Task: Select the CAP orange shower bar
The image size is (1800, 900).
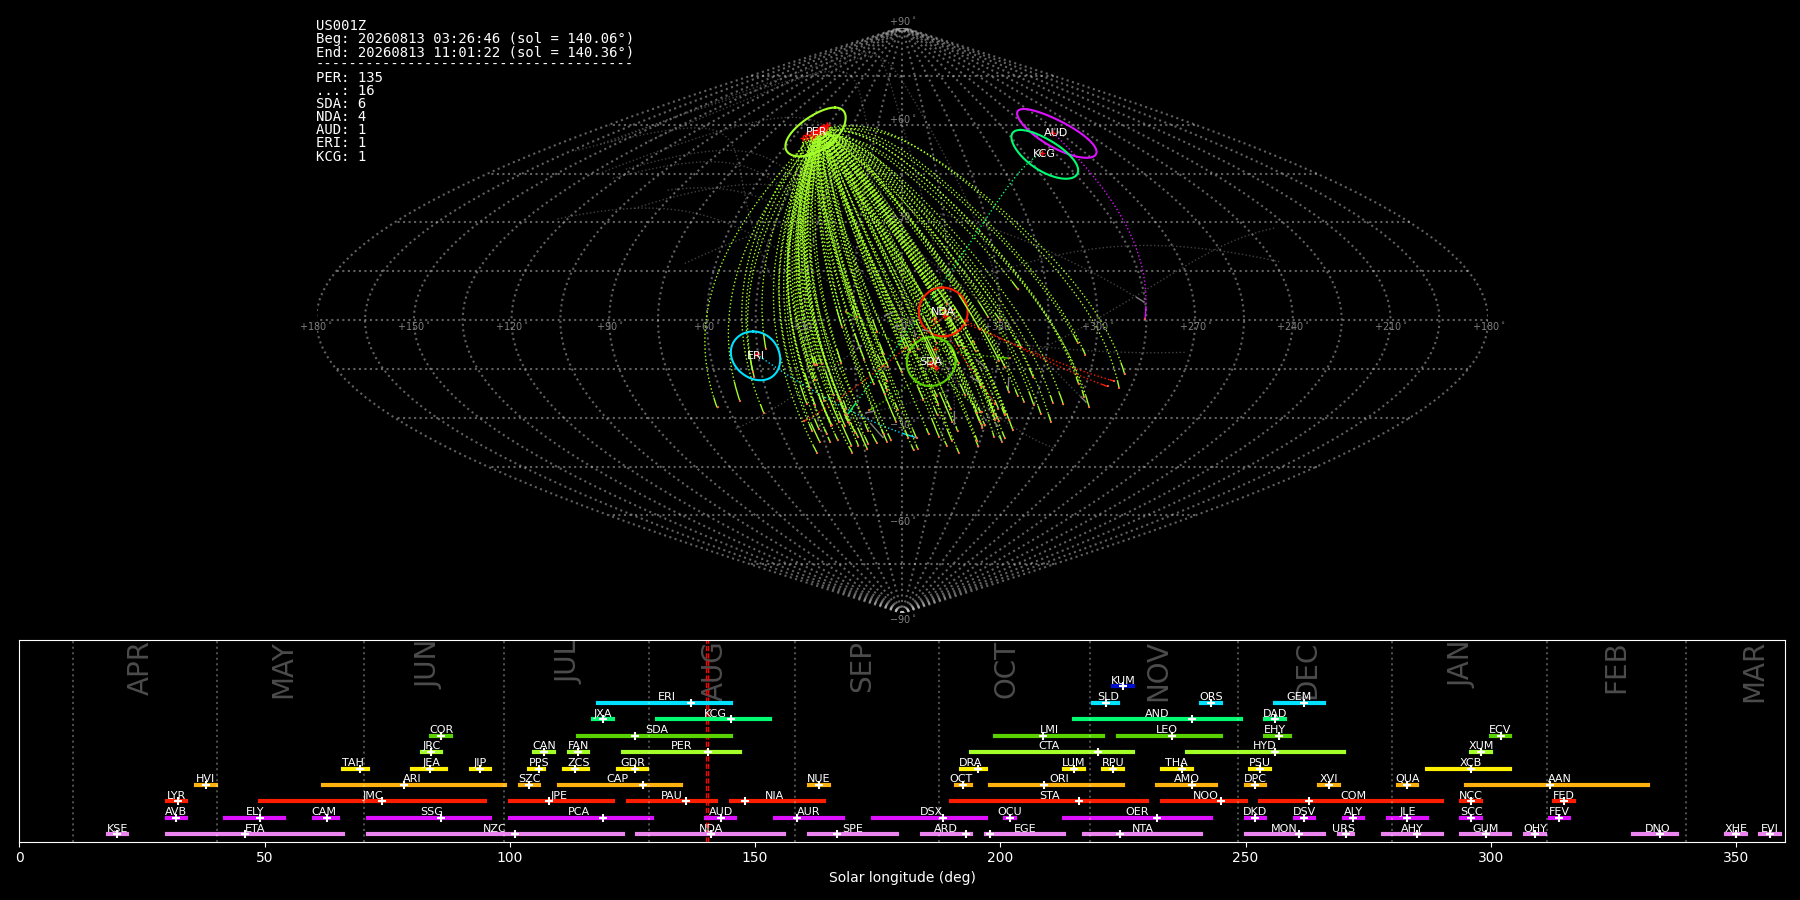Action: (620, 785)
